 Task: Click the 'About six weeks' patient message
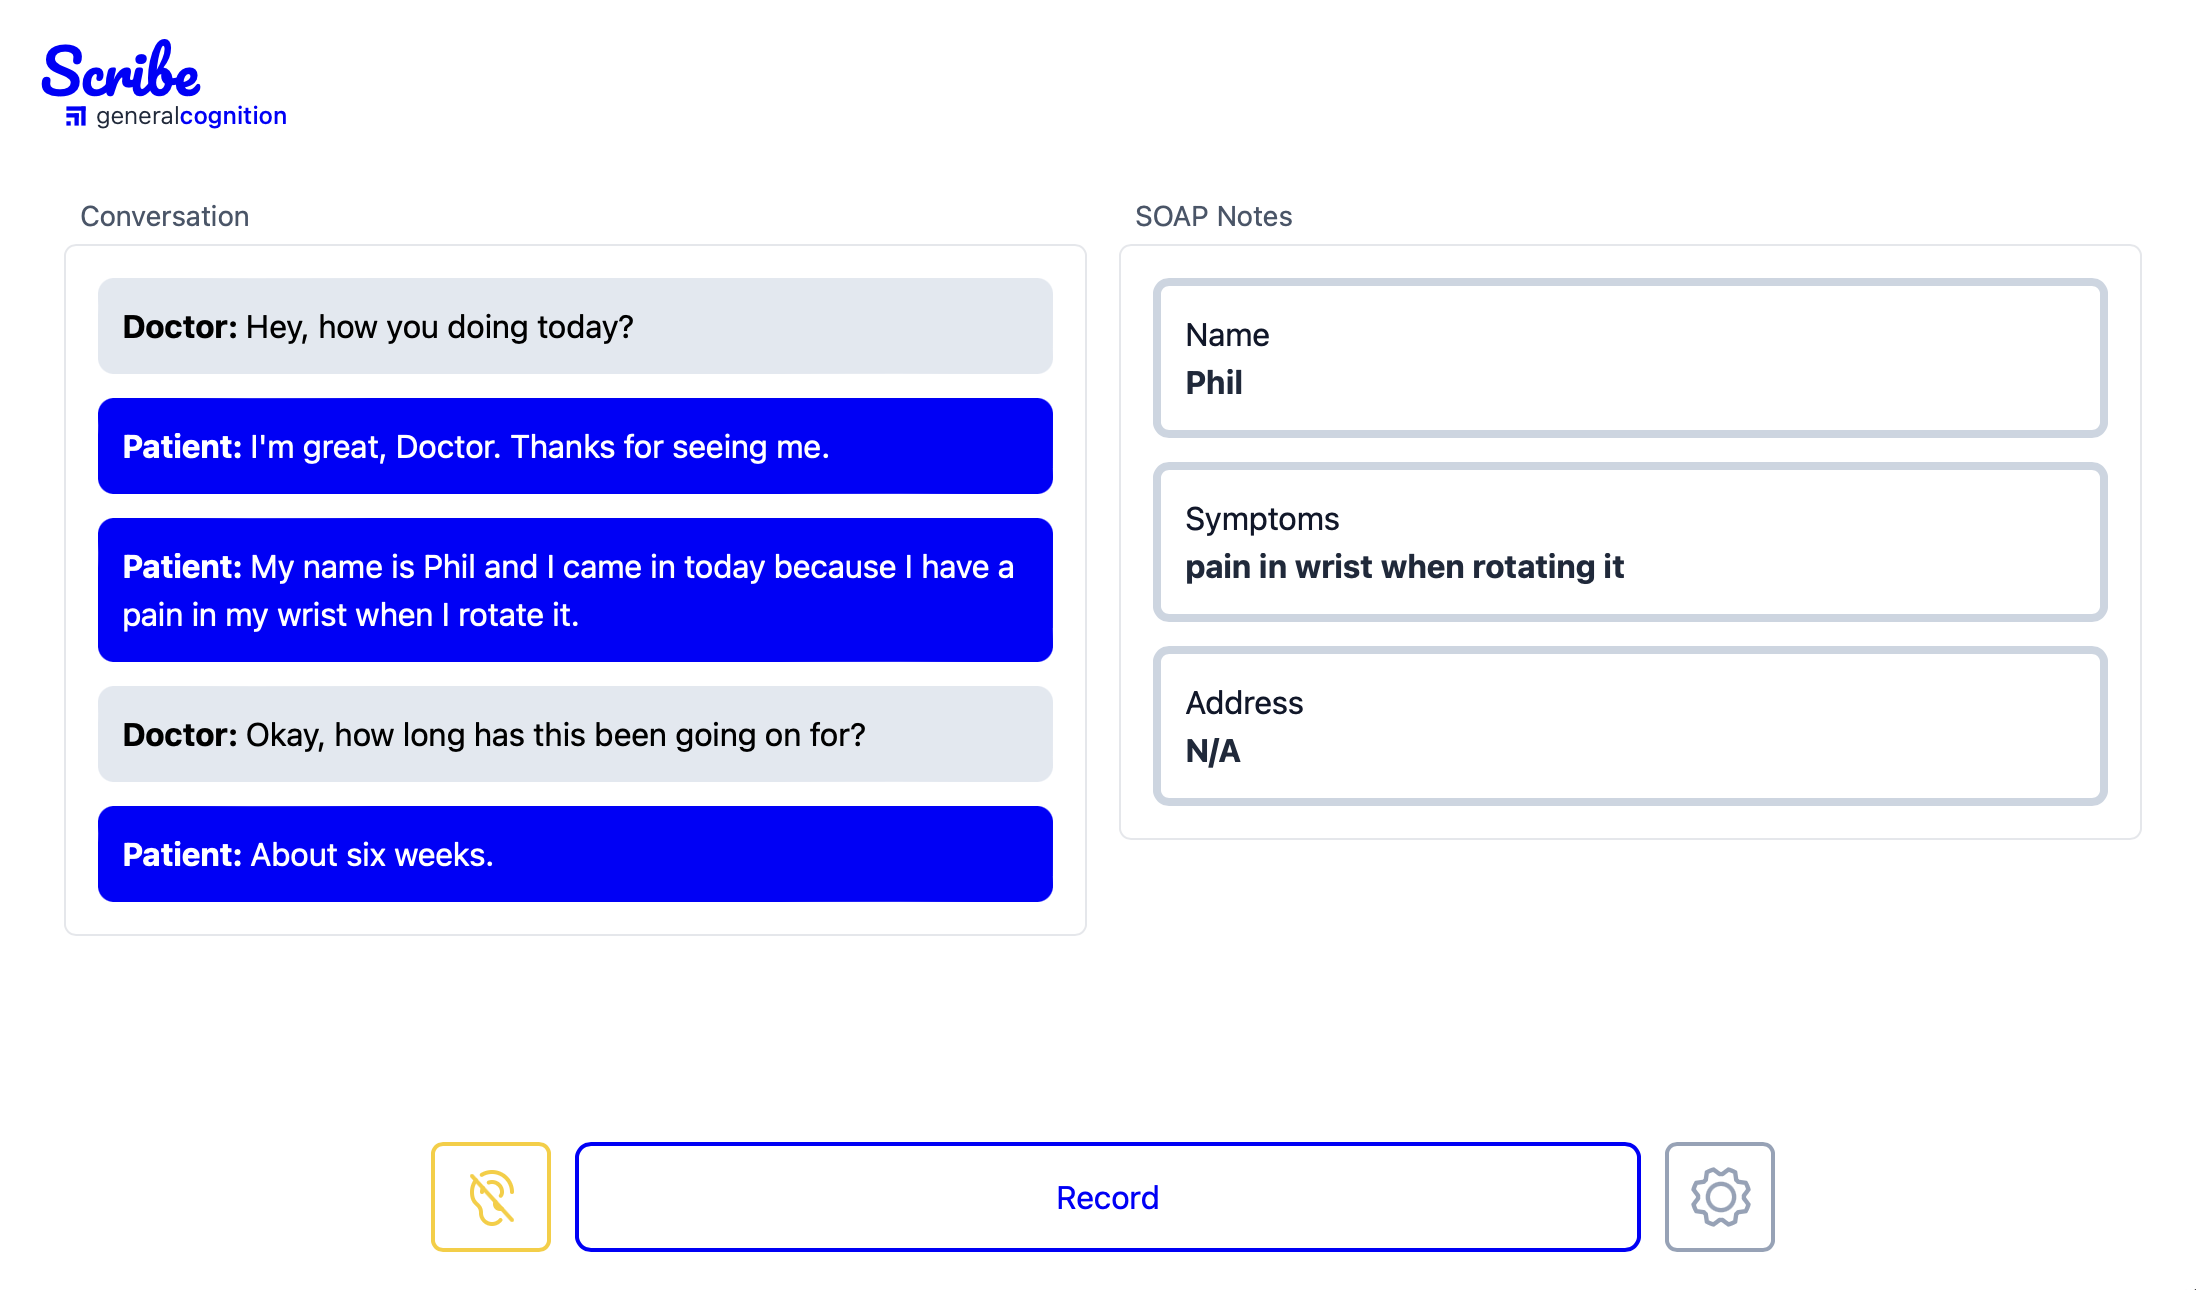pyautogui.click(x=575, y=854)
